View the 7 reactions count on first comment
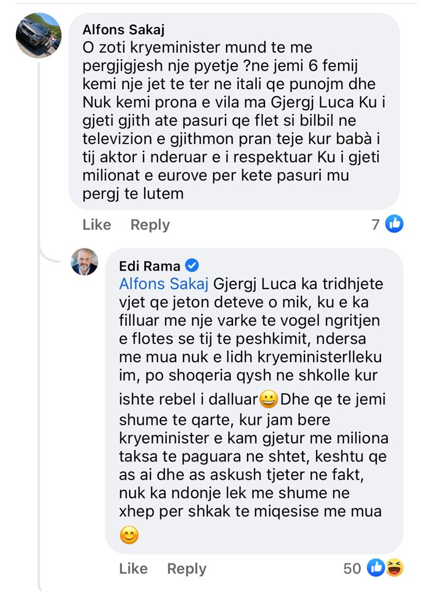 click(x=375, y=225)
